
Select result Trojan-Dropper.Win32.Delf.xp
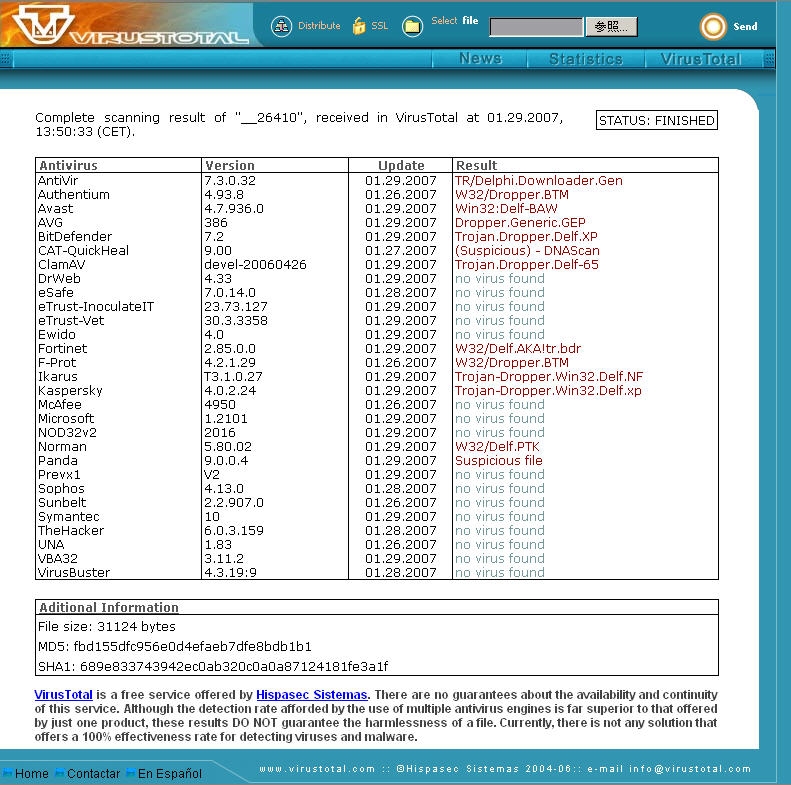tap(548, 390)
